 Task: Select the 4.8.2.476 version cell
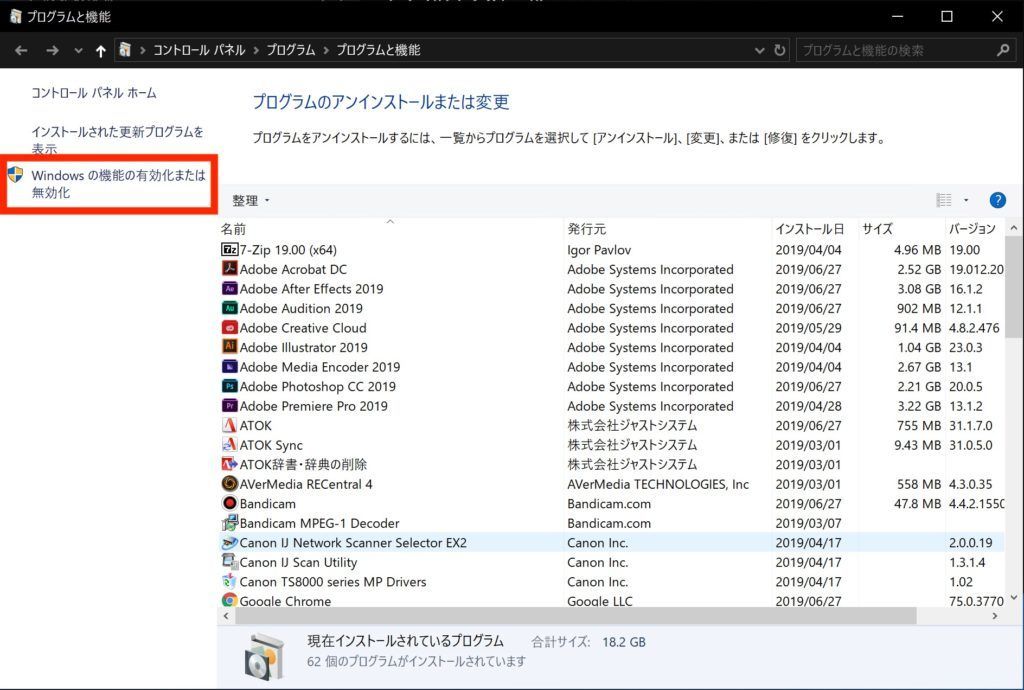[974, 328]
